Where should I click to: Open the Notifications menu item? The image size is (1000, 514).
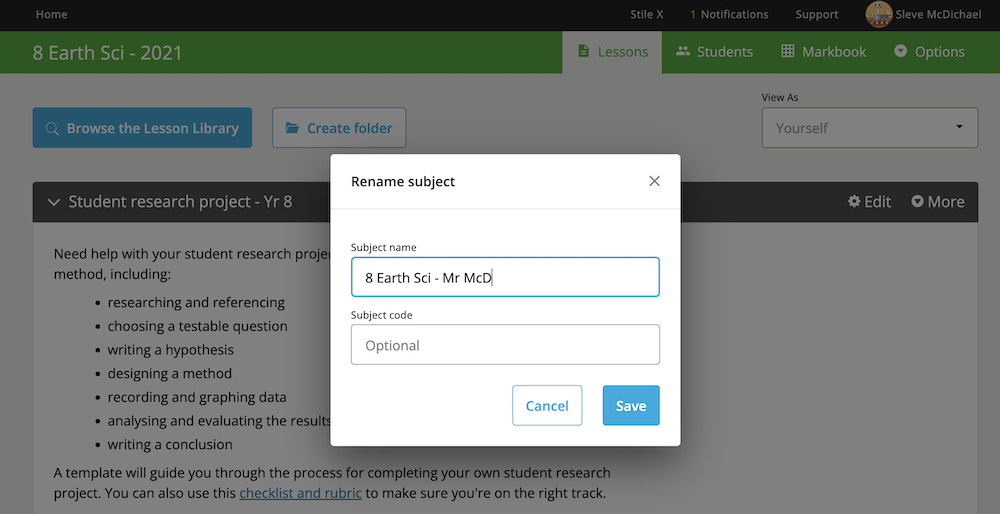tap(729, 14)
